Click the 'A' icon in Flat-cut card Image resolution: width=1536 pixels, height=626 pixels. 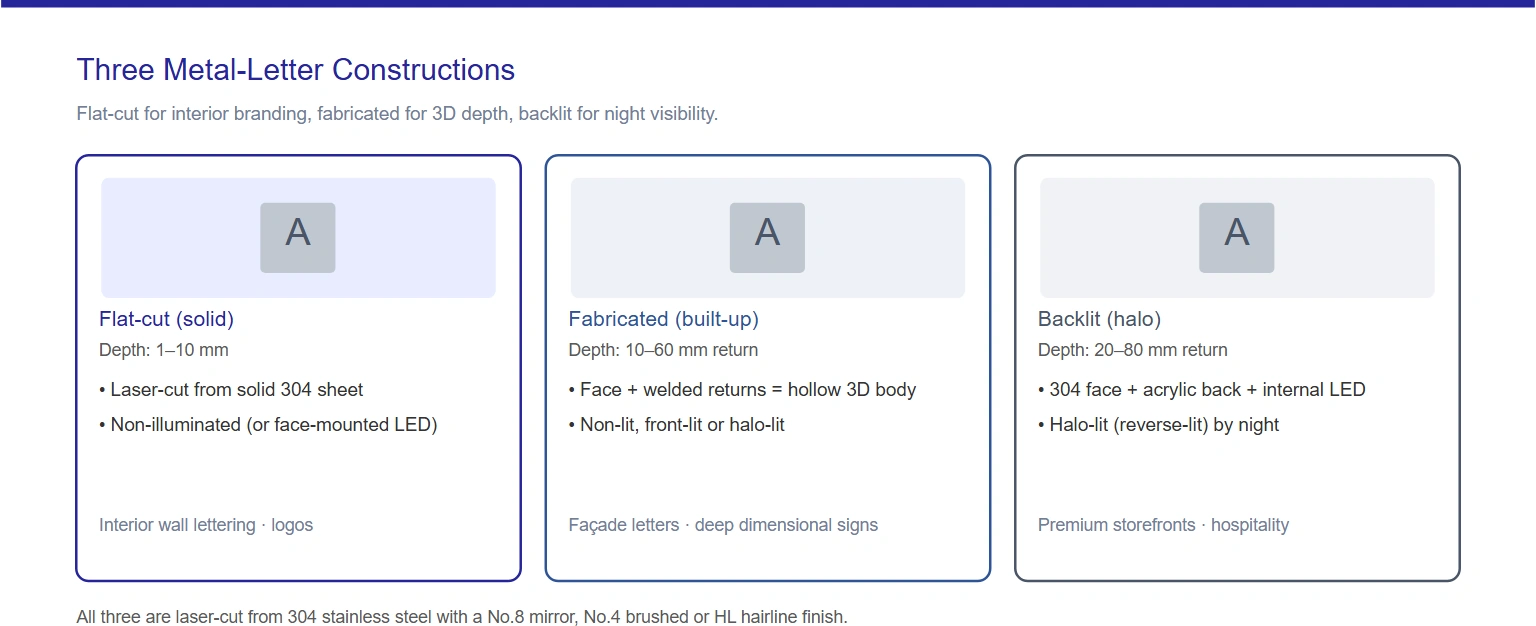pos(298,238)
